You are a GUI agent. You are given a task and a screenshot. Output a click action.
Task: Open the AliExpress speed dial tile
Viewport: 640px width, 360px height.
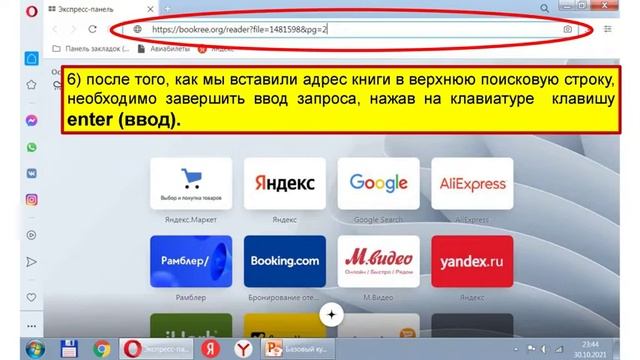click(x=472, y=183)
